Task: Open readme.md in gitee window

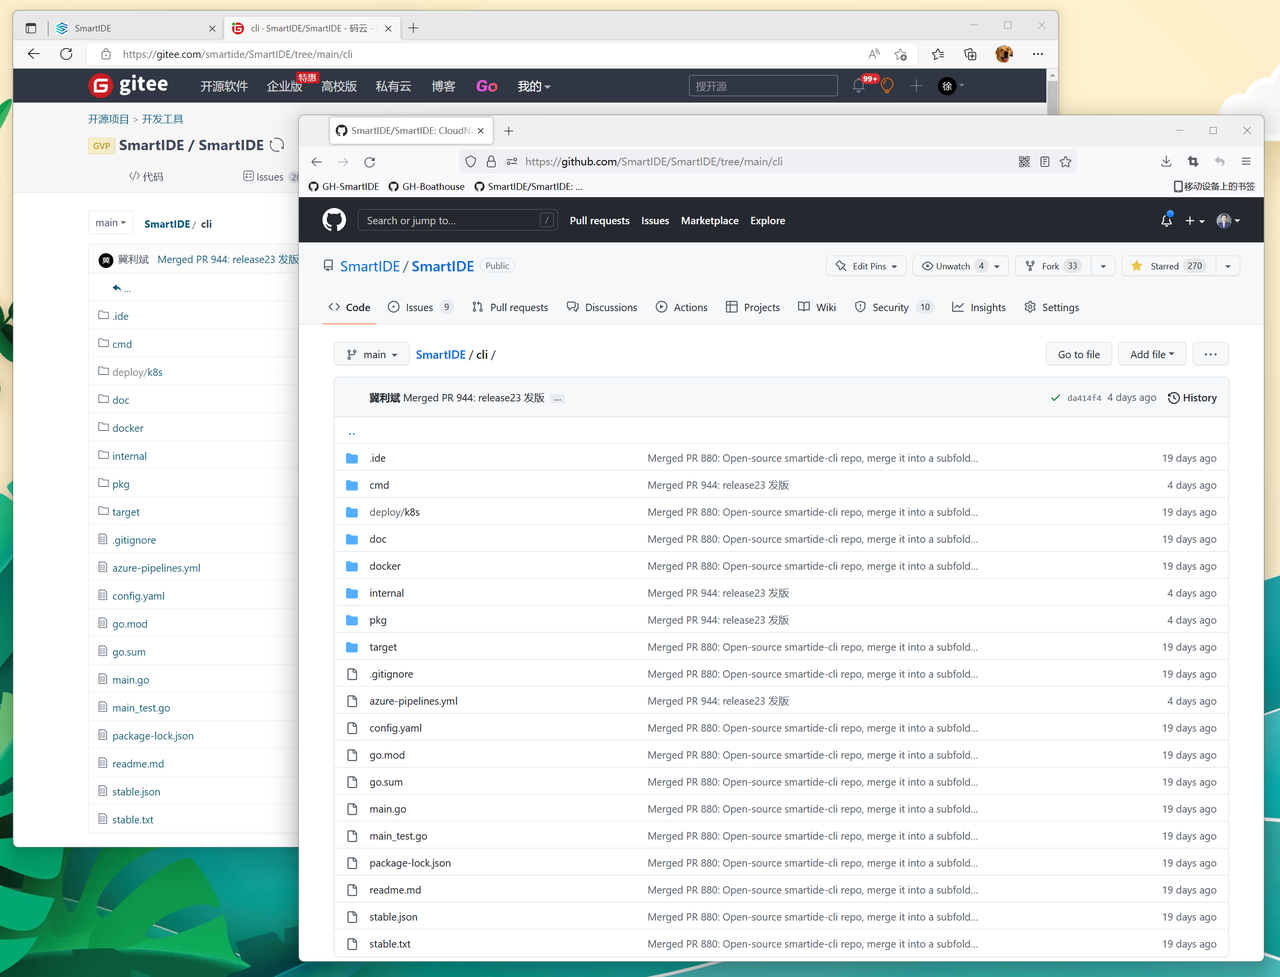Action: (138, 763)
